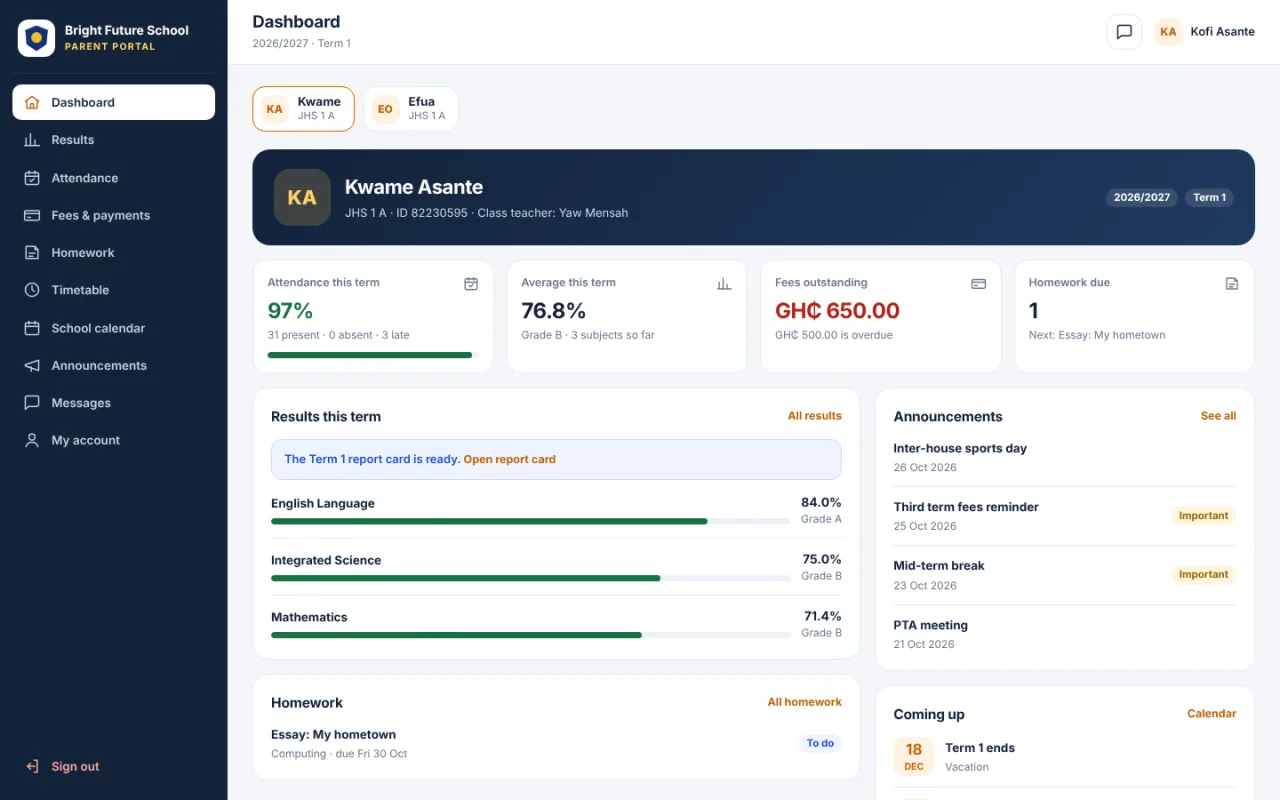This screenshot has height=800, width=1280.
Task: Click the Results bar chart icon
Action: (x=32, y=140)
